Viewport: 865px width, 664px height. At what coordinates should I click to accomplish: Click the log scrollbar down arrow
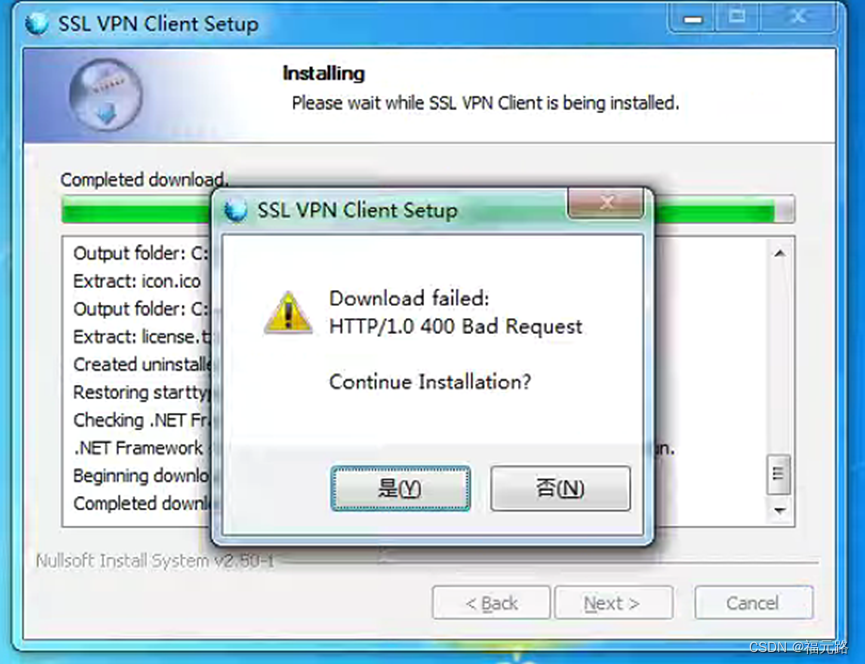(x=779, y=511)
